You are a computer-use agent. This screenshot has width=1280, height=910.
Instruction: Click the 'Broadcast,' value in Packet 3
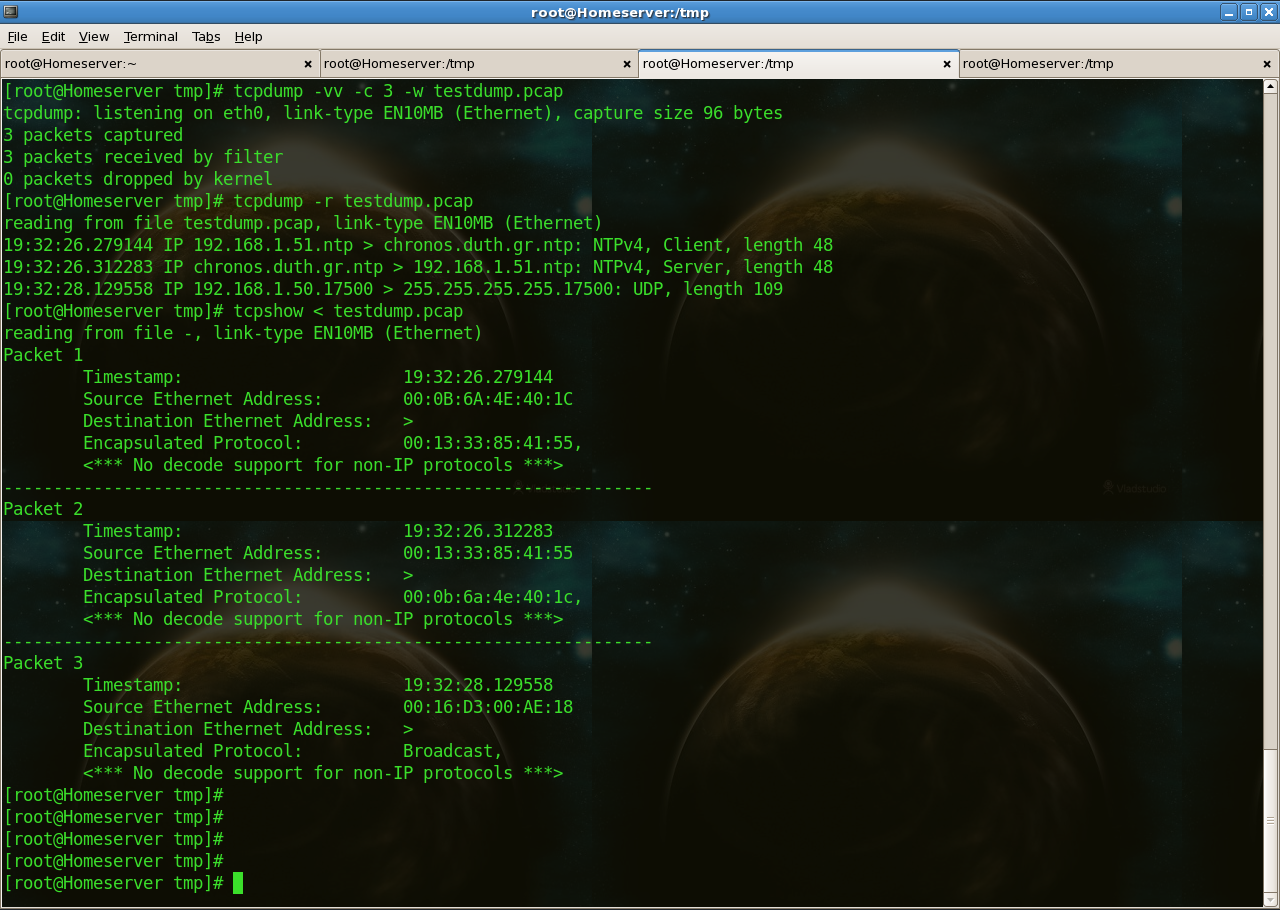[x=453, y=751]
